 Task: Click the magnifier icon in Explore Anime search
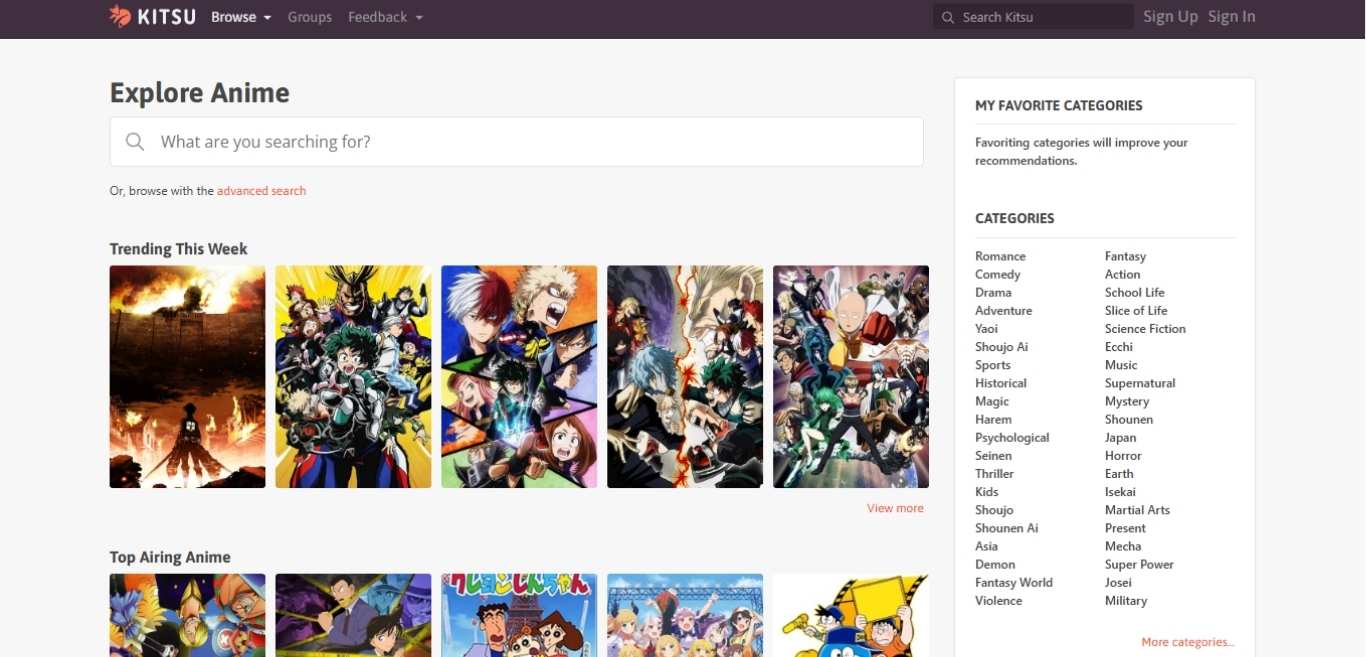point(135,142)
